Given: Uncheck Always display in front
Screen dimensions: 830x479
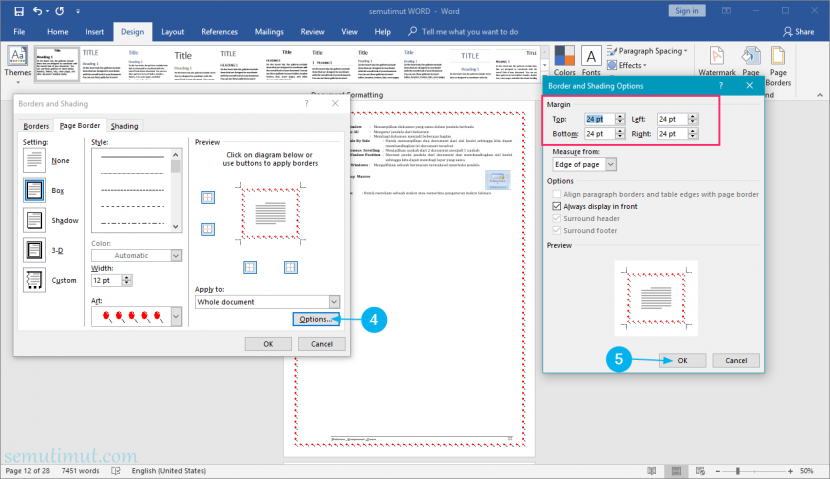Looking at the screenshot, I should click(x=556, y=206).
